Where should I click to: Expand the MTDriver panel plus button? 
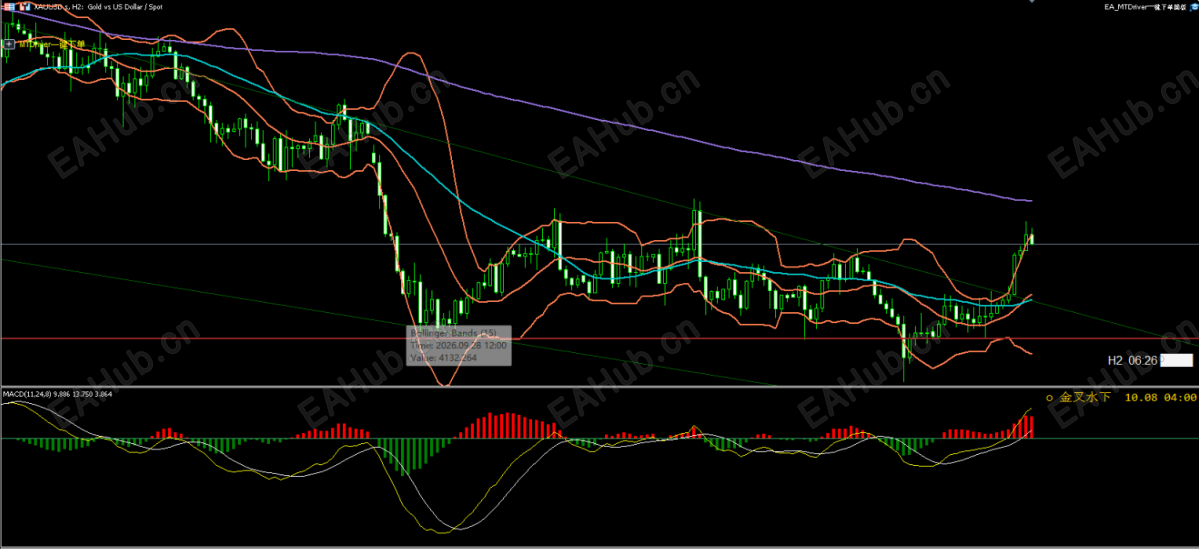tap(9, 44)
